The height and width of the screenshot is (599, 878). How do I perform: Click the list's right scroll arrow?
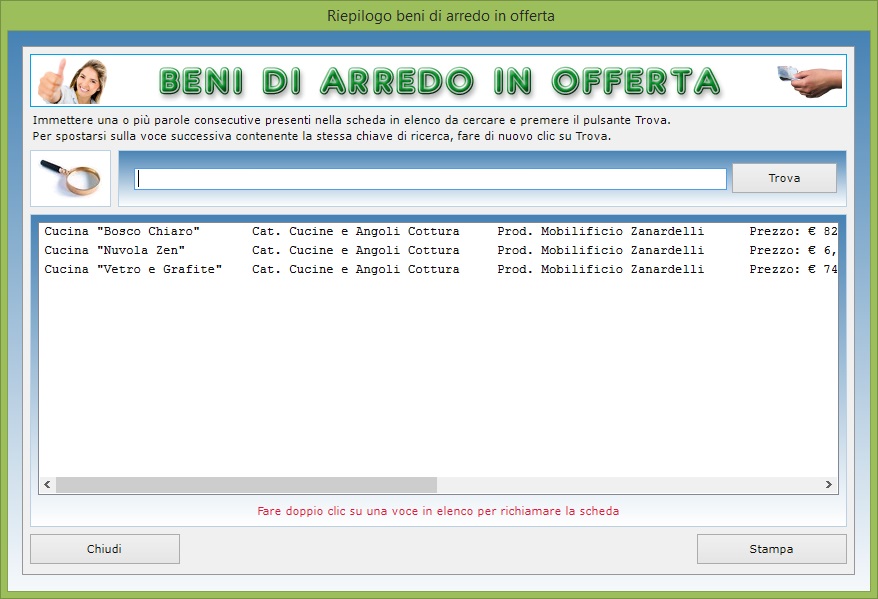pos(829,485)
